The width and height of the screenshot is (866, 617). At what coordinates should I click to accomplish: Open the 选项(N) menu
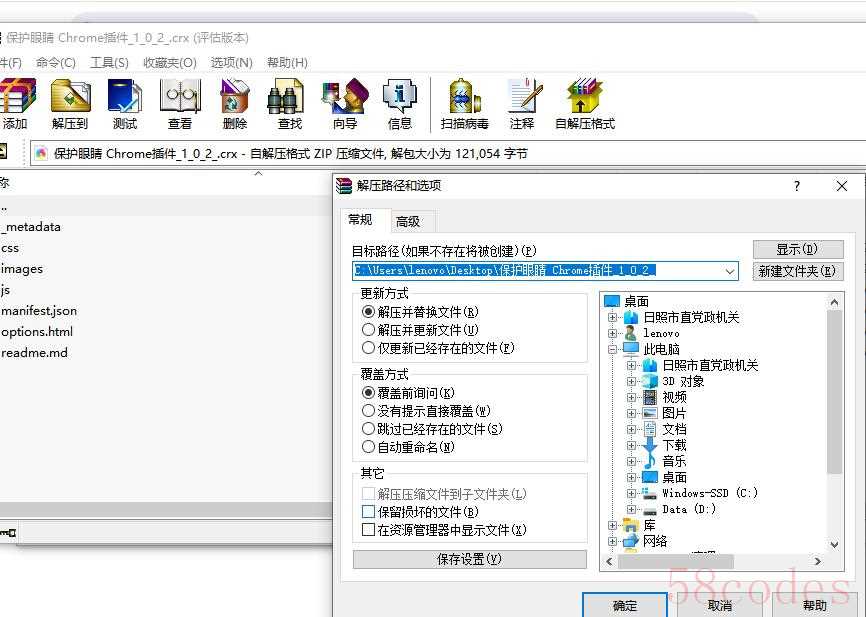pyautogui.click(x=231, y=62)
